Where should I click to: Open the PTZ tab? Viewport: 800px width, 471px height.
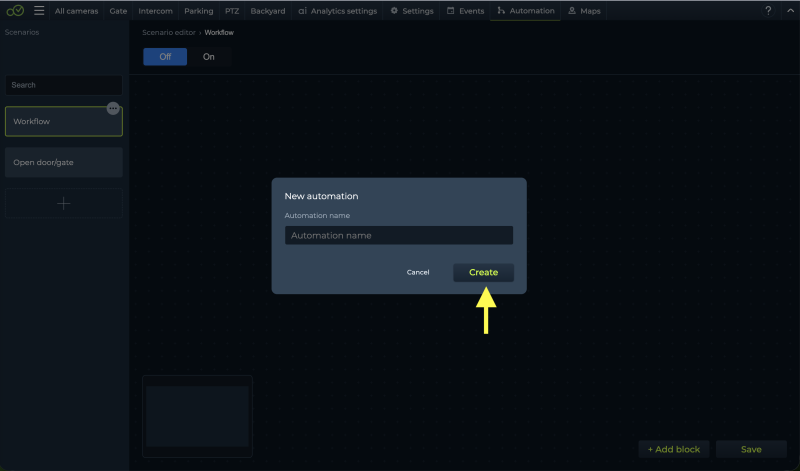tap(232, 11)
